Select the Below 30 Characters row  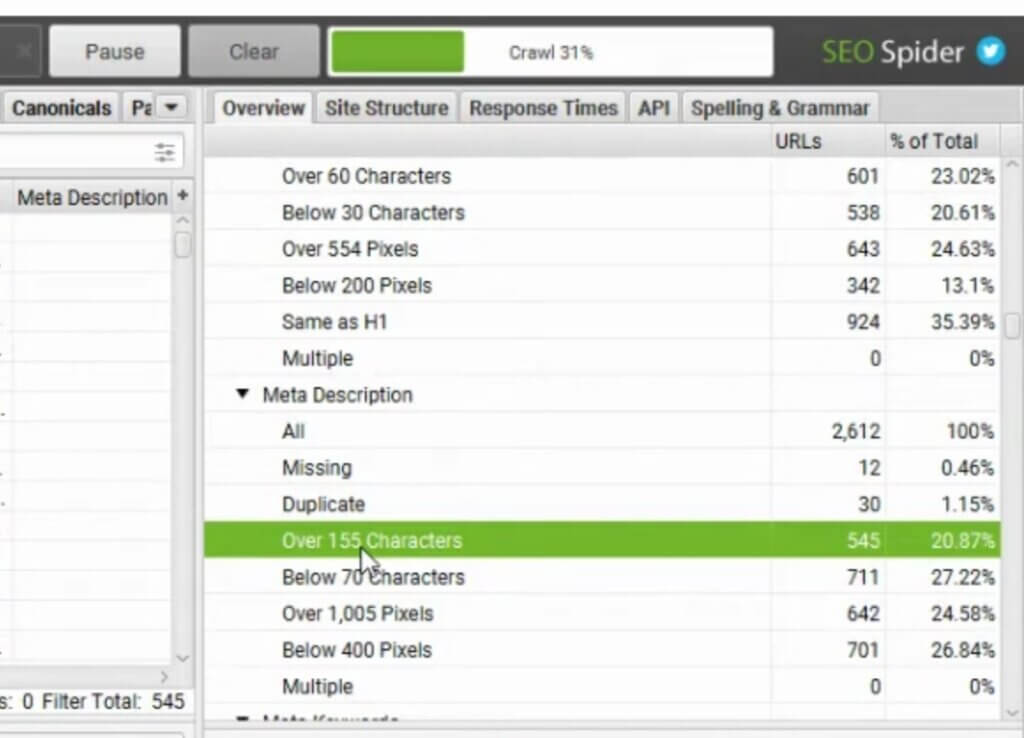602,212
